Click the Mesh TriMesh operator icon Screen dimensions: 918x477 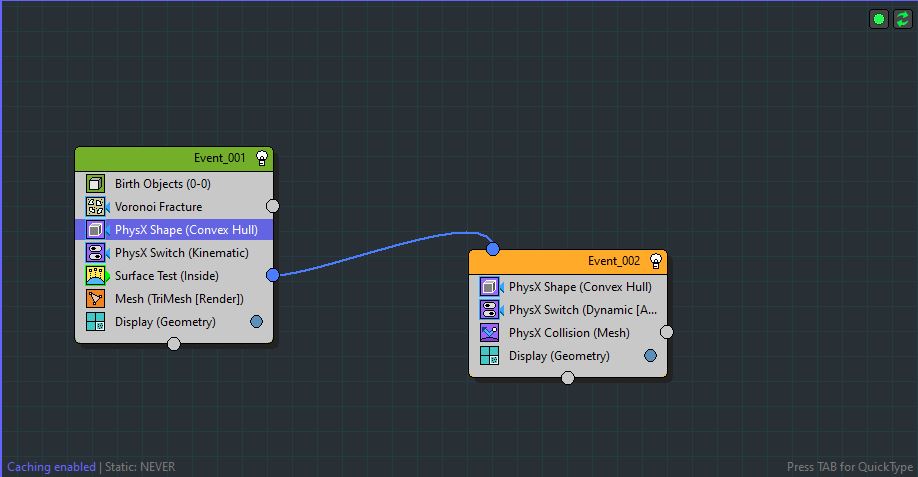click(x=95, y=298)
